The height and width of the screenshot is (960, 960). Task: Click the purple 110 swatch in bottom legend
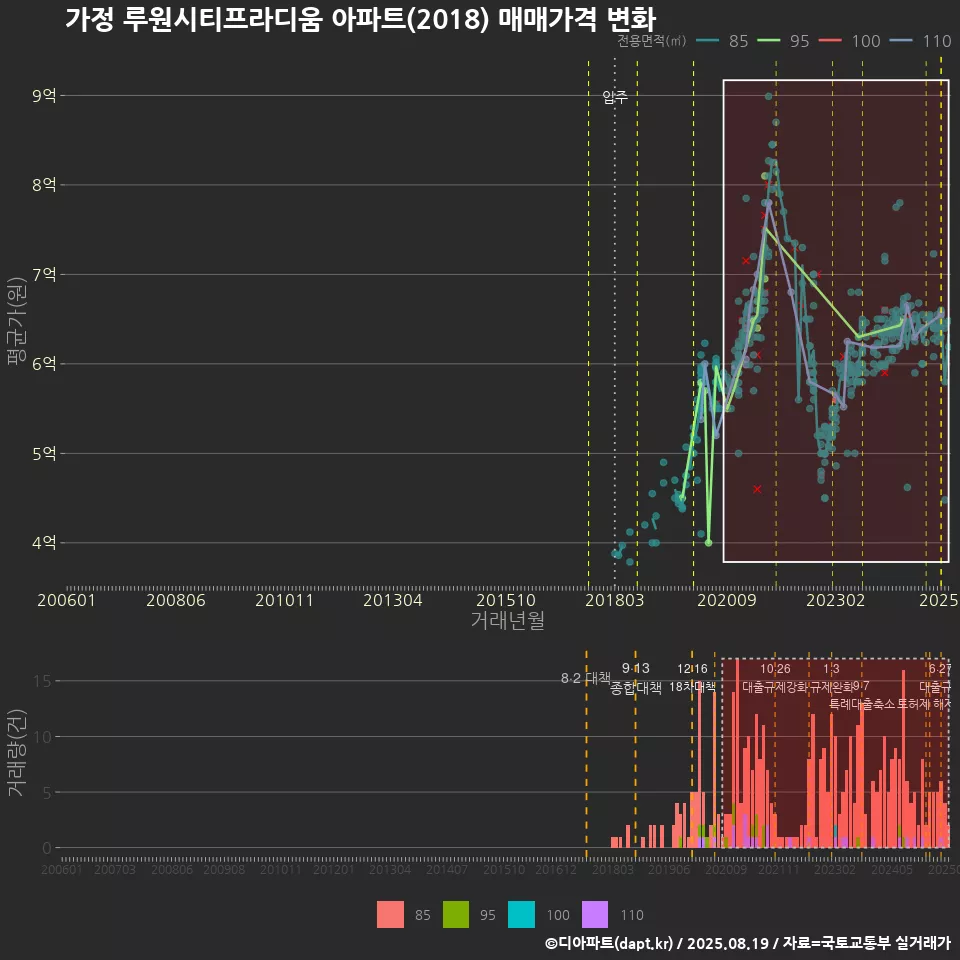click(x=594, y=915)
